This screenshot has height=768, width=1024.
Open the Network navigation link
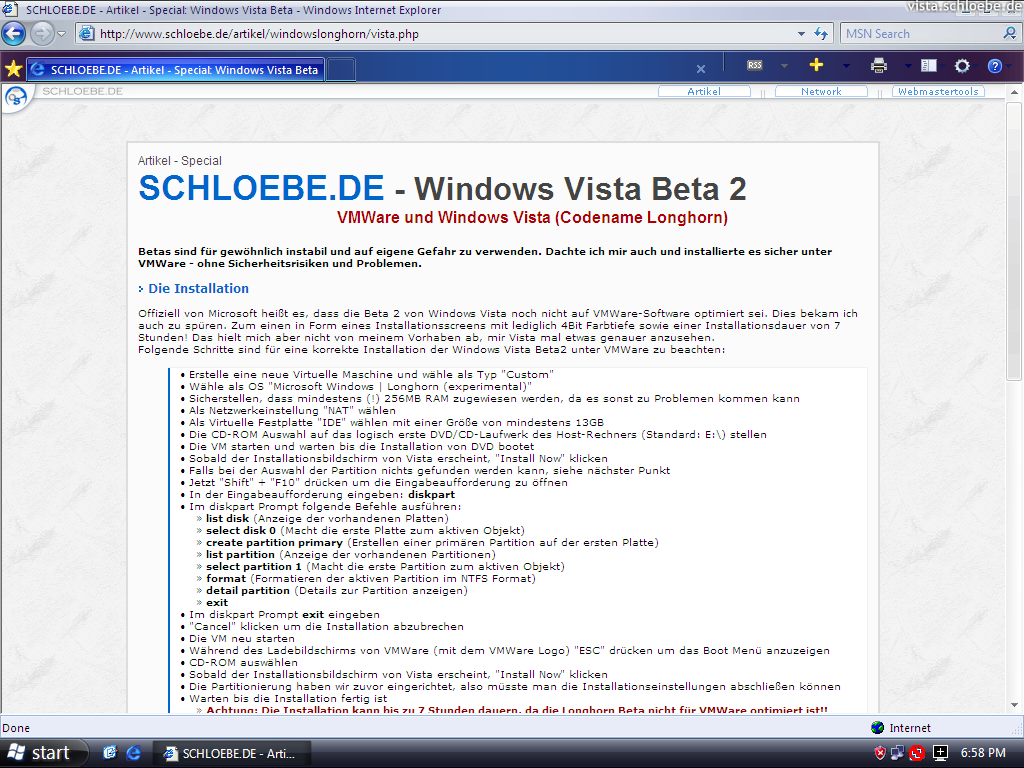pos(821,91)
